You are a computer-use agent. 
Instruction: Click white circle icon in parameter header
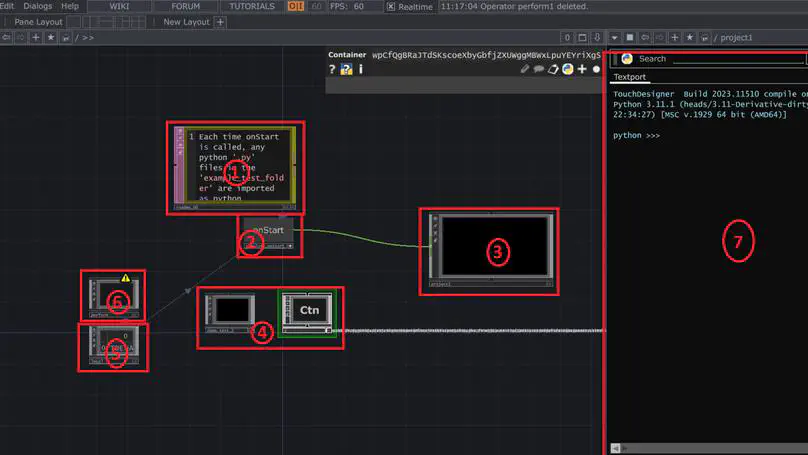596,69
